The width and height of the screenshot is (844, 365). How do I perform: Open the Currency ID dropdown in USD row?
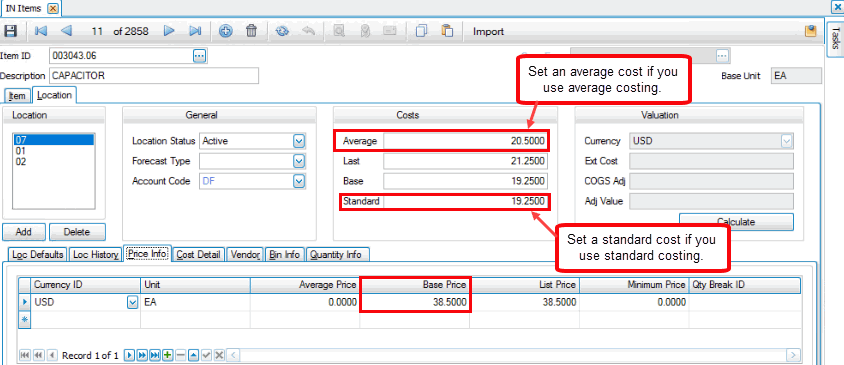coord(132,303)
